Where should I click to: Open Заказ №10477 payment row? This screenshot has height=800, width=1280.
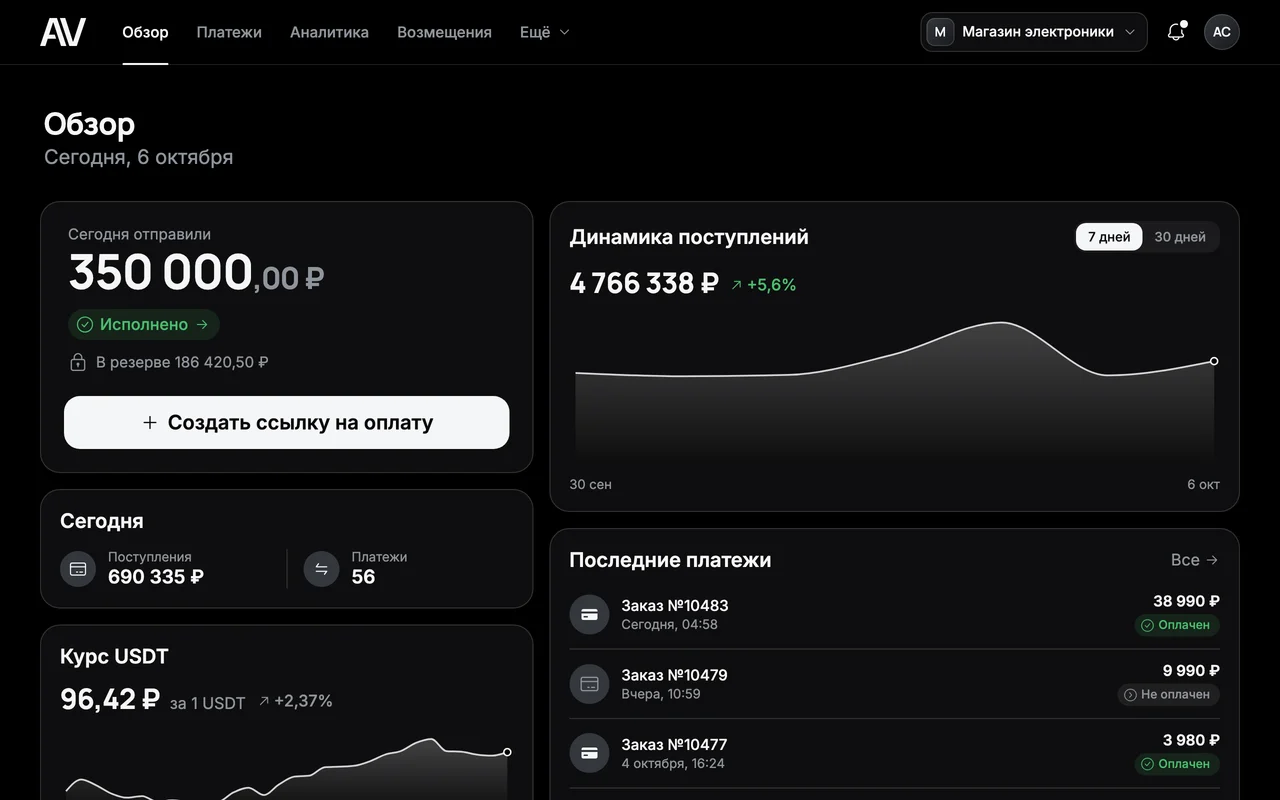[894, 753]
